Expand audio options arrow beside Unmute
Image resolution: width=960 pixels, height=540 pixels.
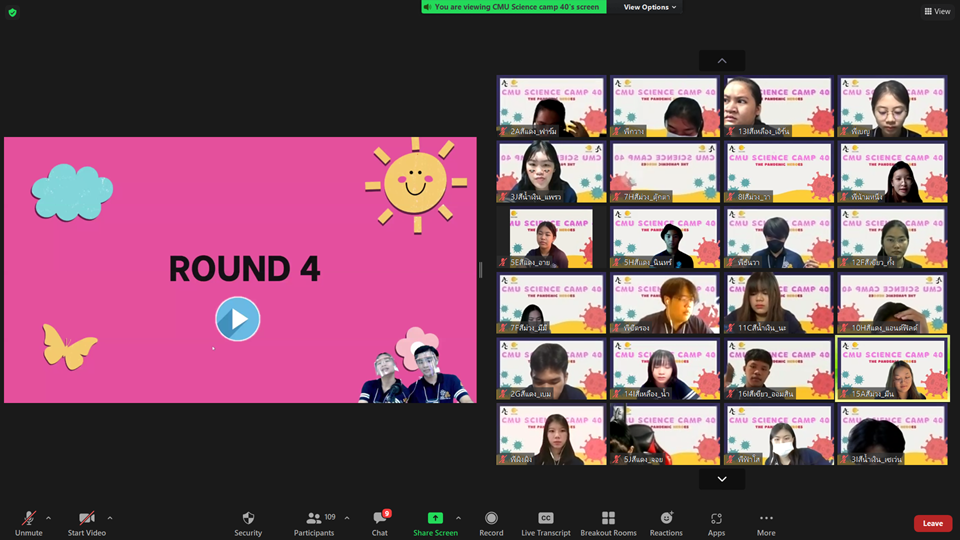pyautogui.click(x=48, y=518)
